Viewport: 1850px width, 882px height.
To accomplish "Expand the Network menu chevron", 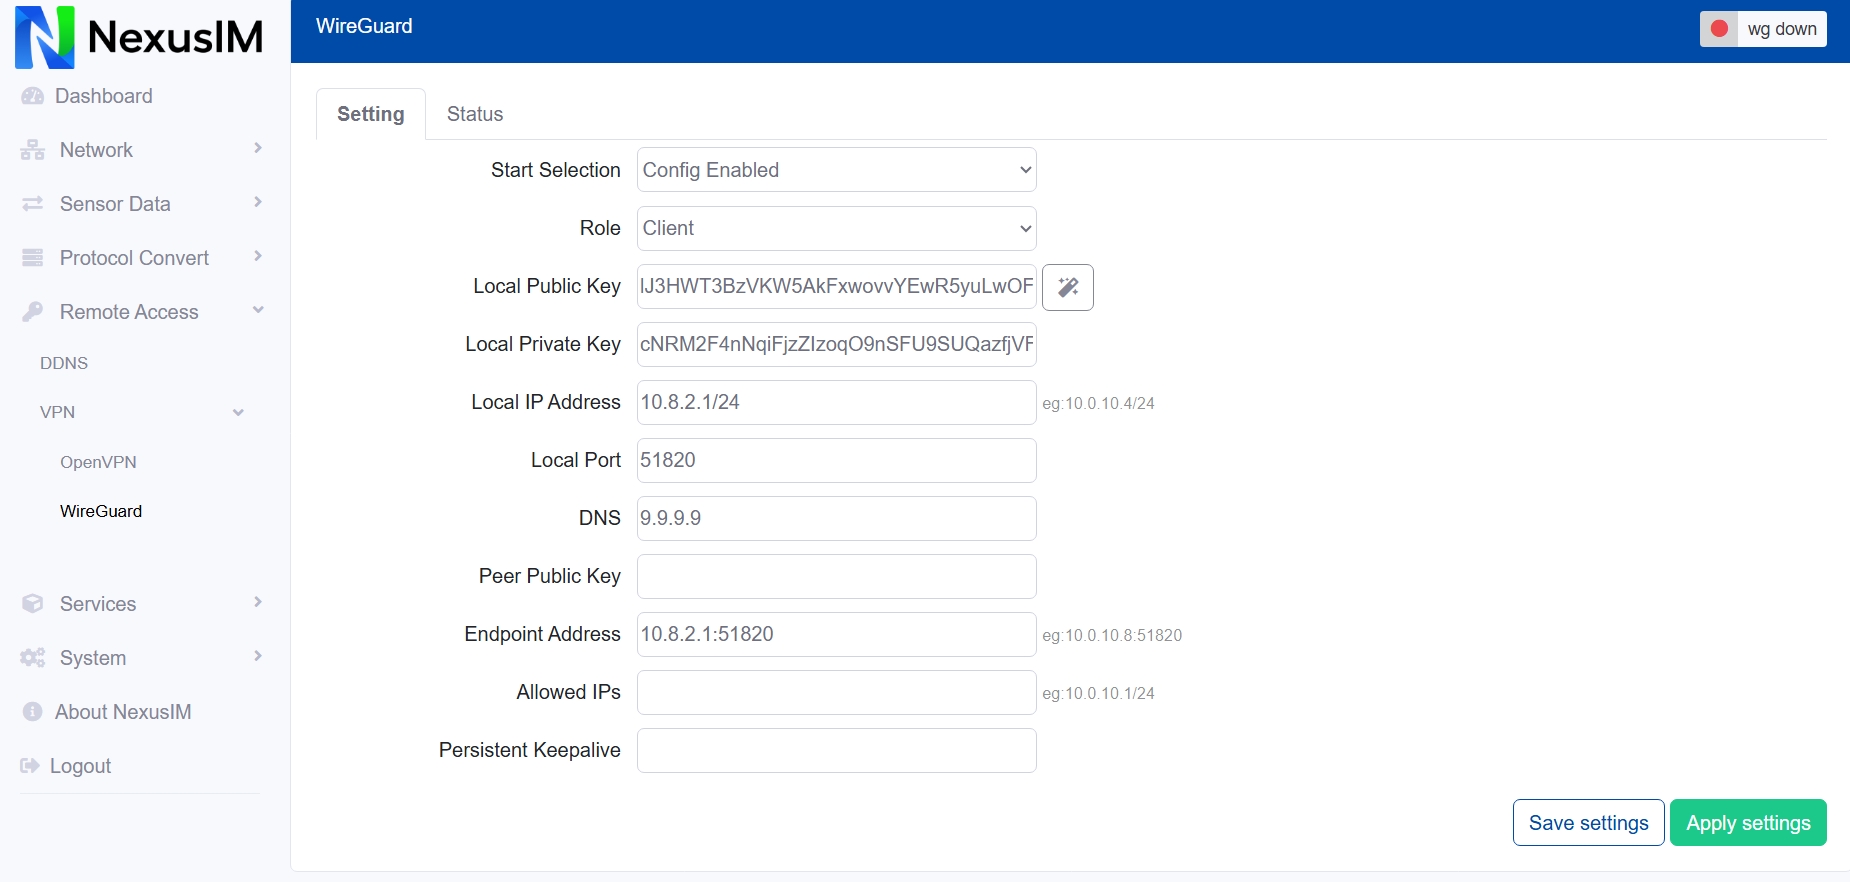I will (x=258, y=148).
